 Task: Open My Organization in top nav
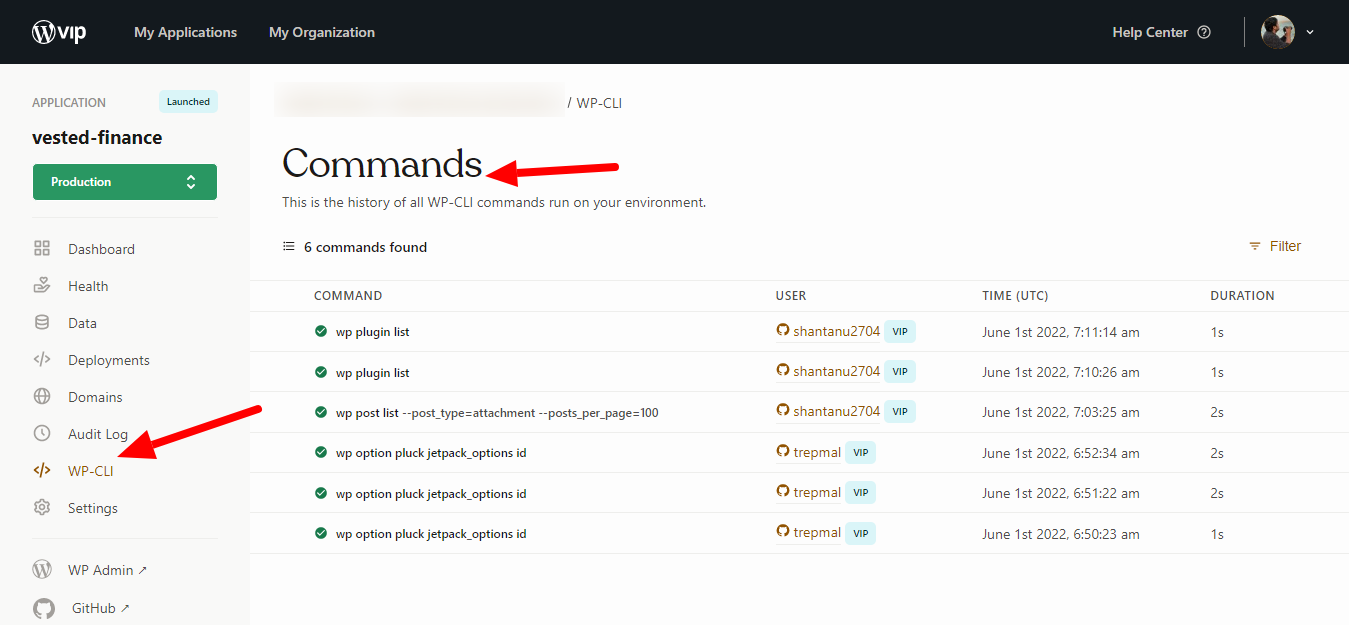(x=322, y=32)
